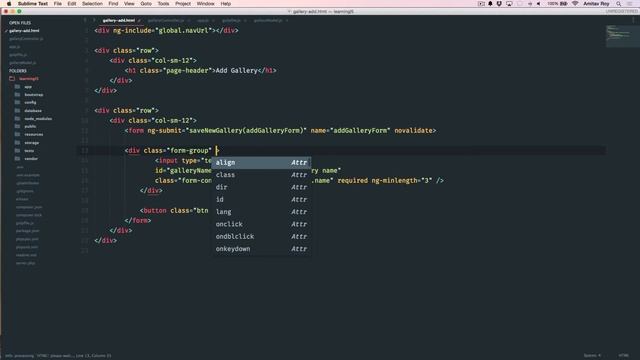
Task: Click 'required' attribute in the input line
Action: 352,180
